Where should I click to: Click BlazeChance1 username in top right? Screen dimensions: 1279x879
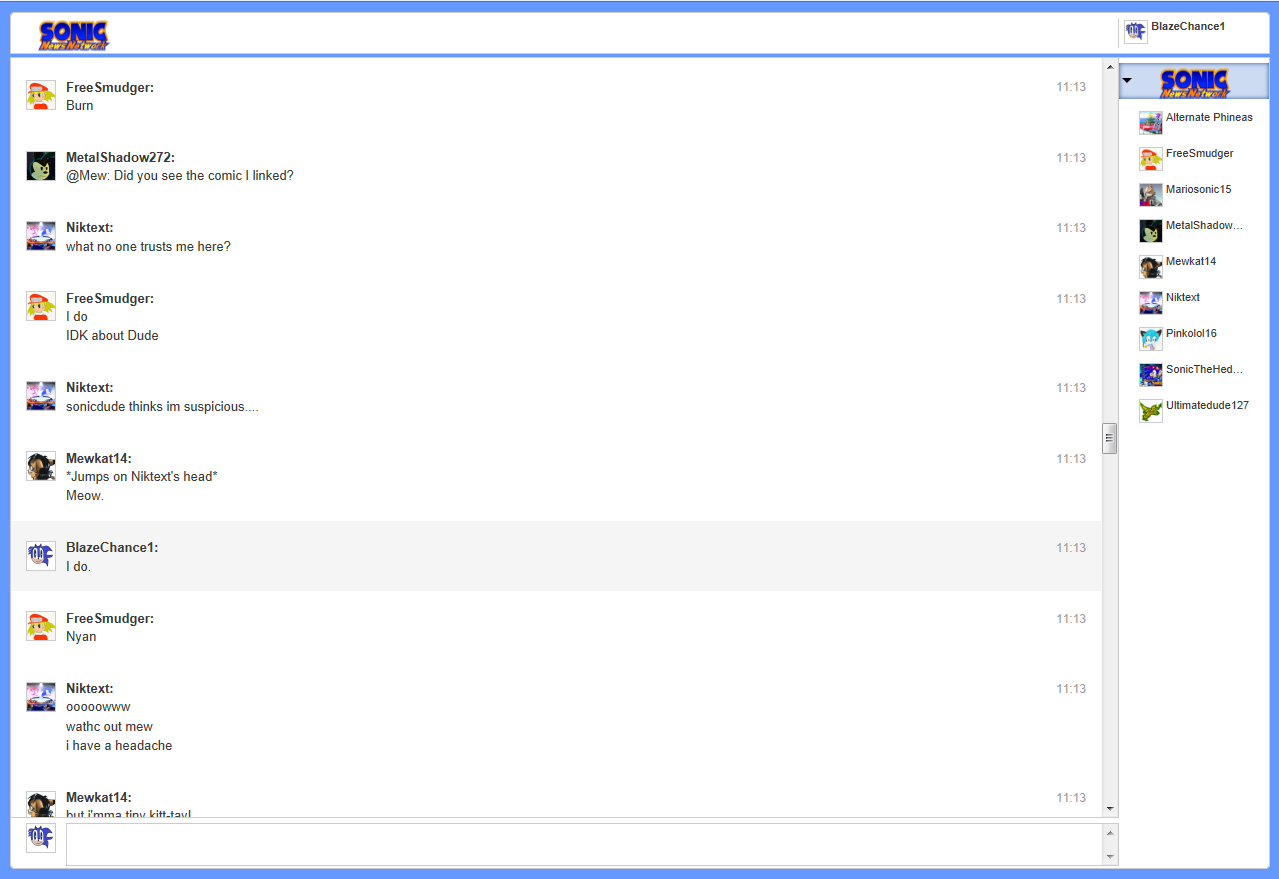click(x=1187, y=27)
